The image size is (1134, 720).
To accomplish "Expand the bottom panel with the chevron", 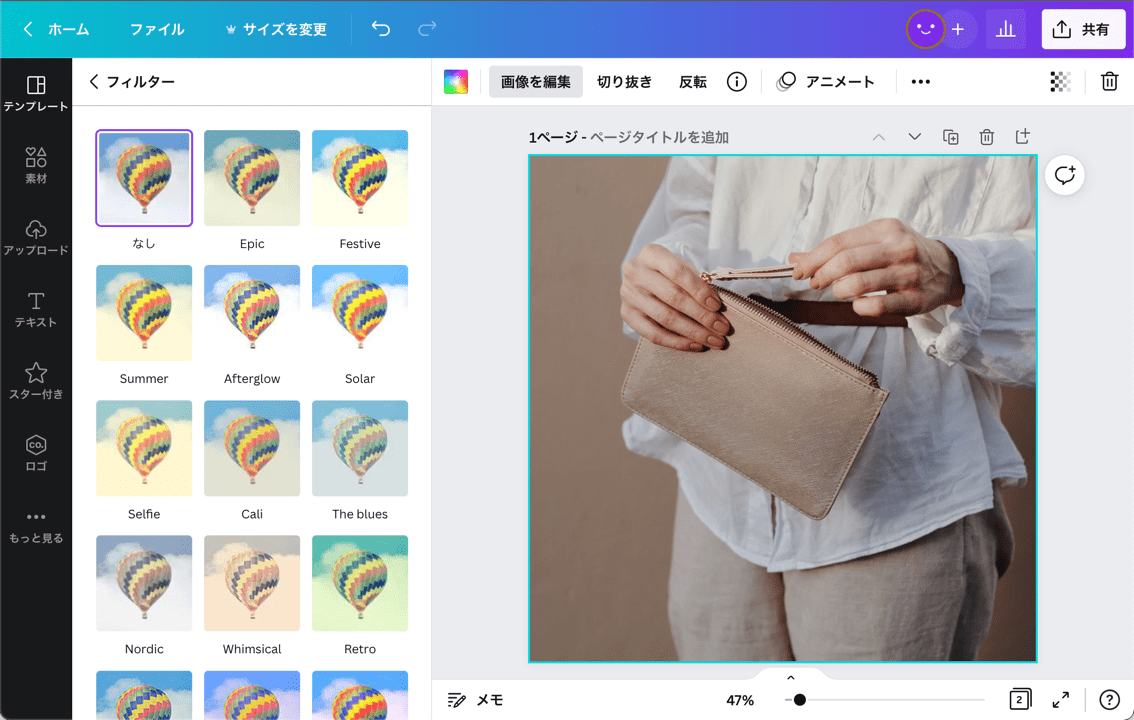I will (790, 677).
